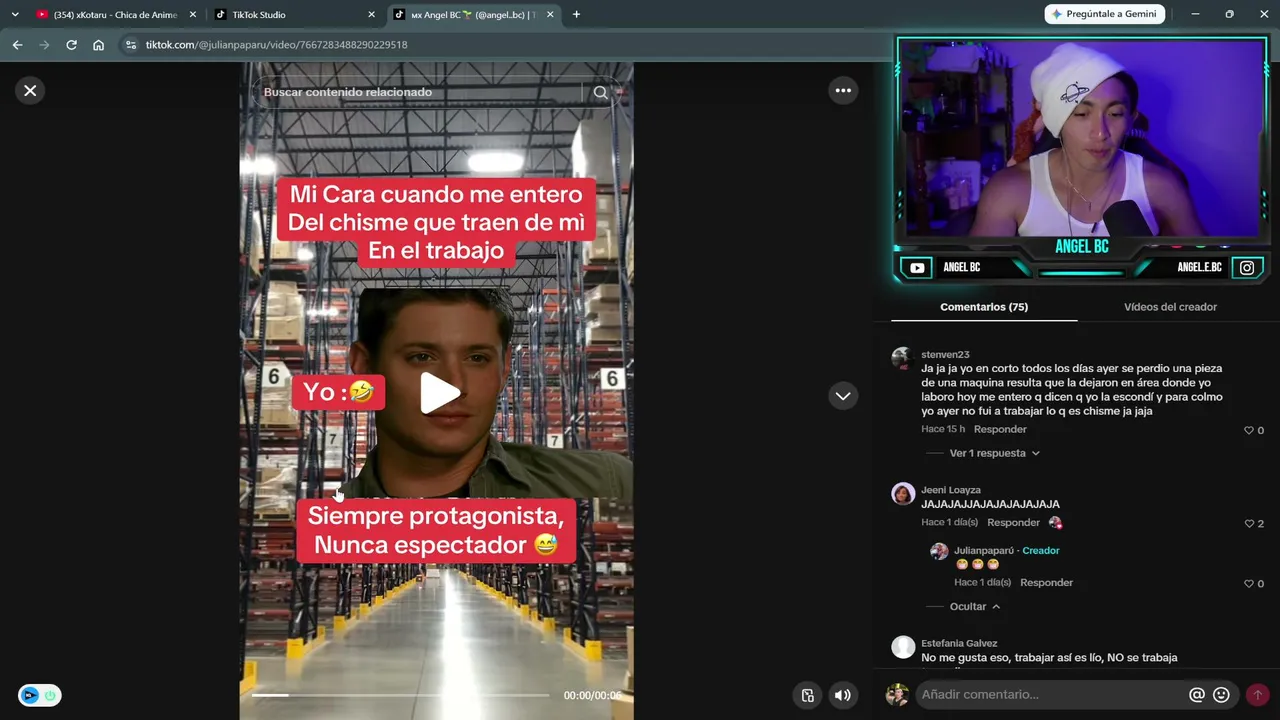Screen dimensions: 1280x720
Task: Open a new browser tab
Action: (576, 15)
